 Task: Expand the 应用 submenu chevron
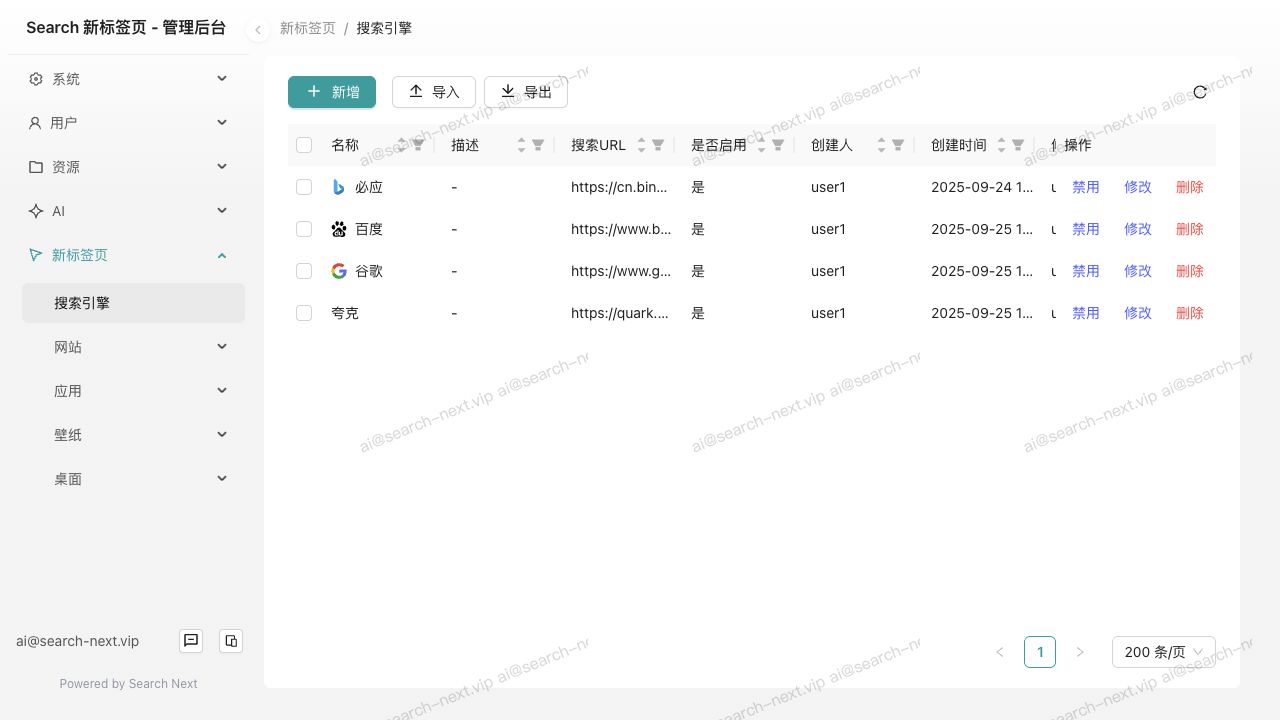(x=222, y=390)
